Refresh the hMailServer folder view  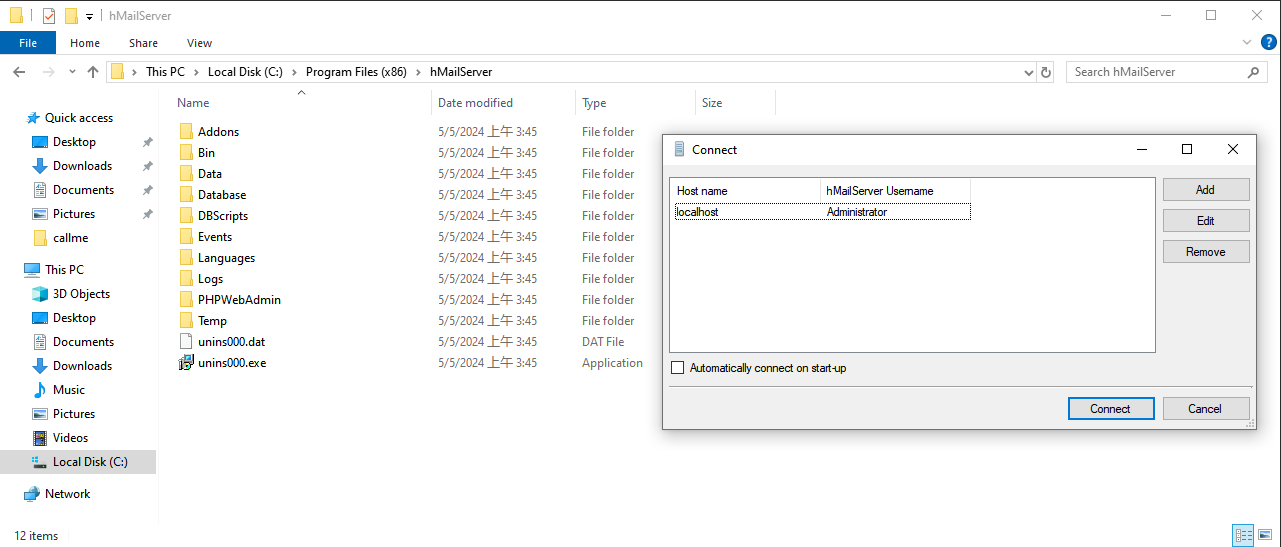click(x=1046, y=72)
